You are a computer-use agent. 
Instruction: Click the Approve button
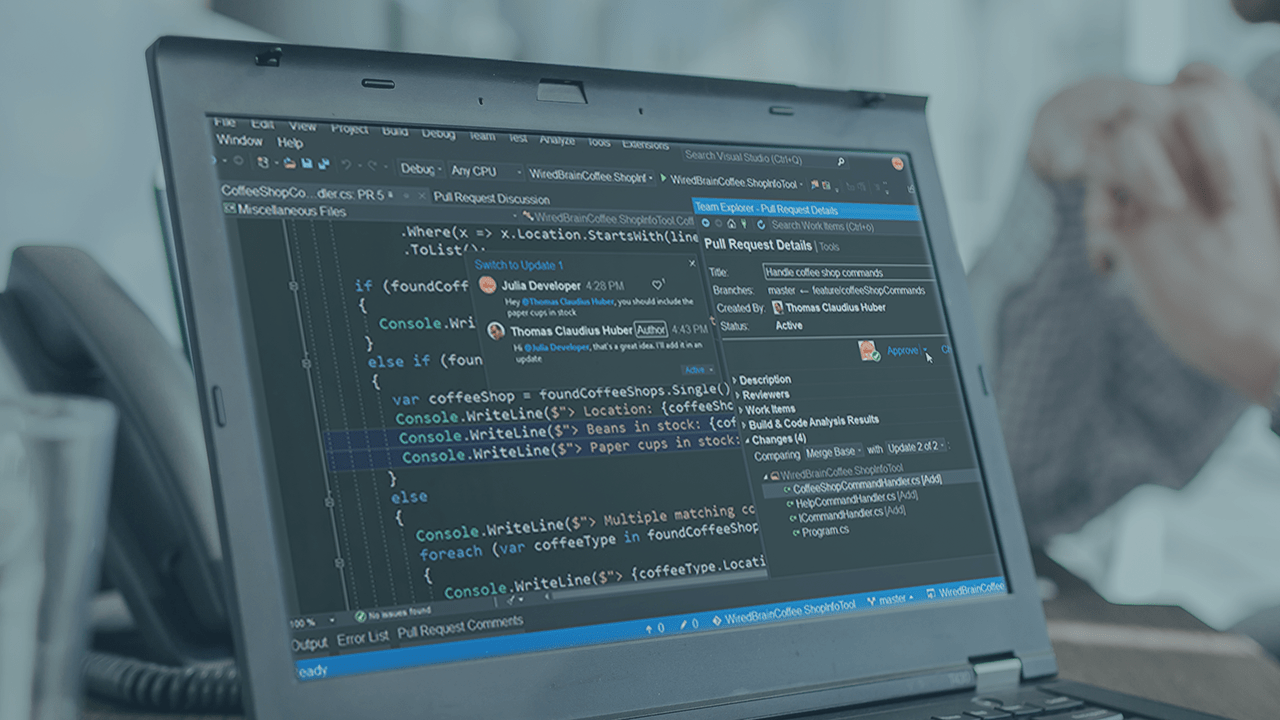click(902, 350)
